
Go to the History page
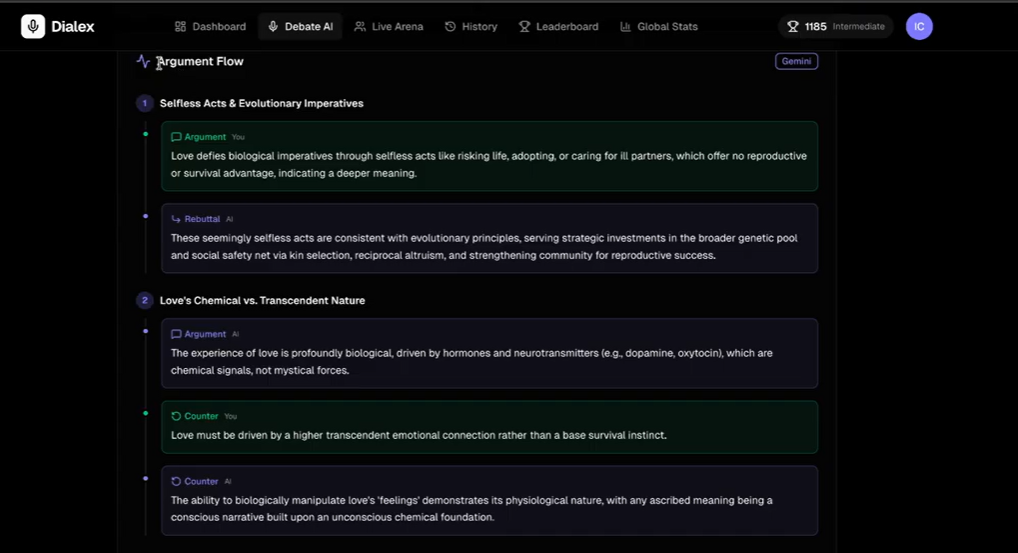(x=471, y=27)
